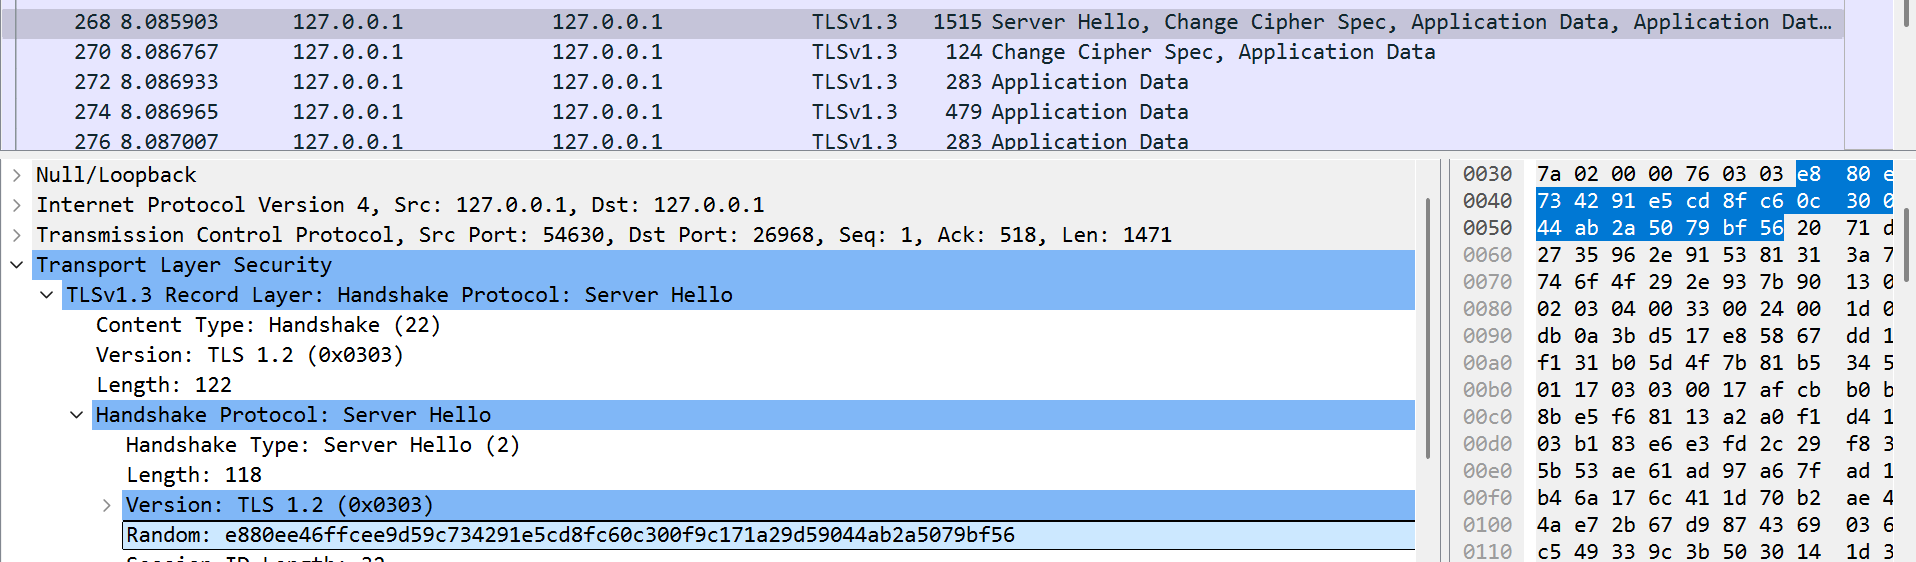Select packet 268 Server Hello row

tap(900, 22)
